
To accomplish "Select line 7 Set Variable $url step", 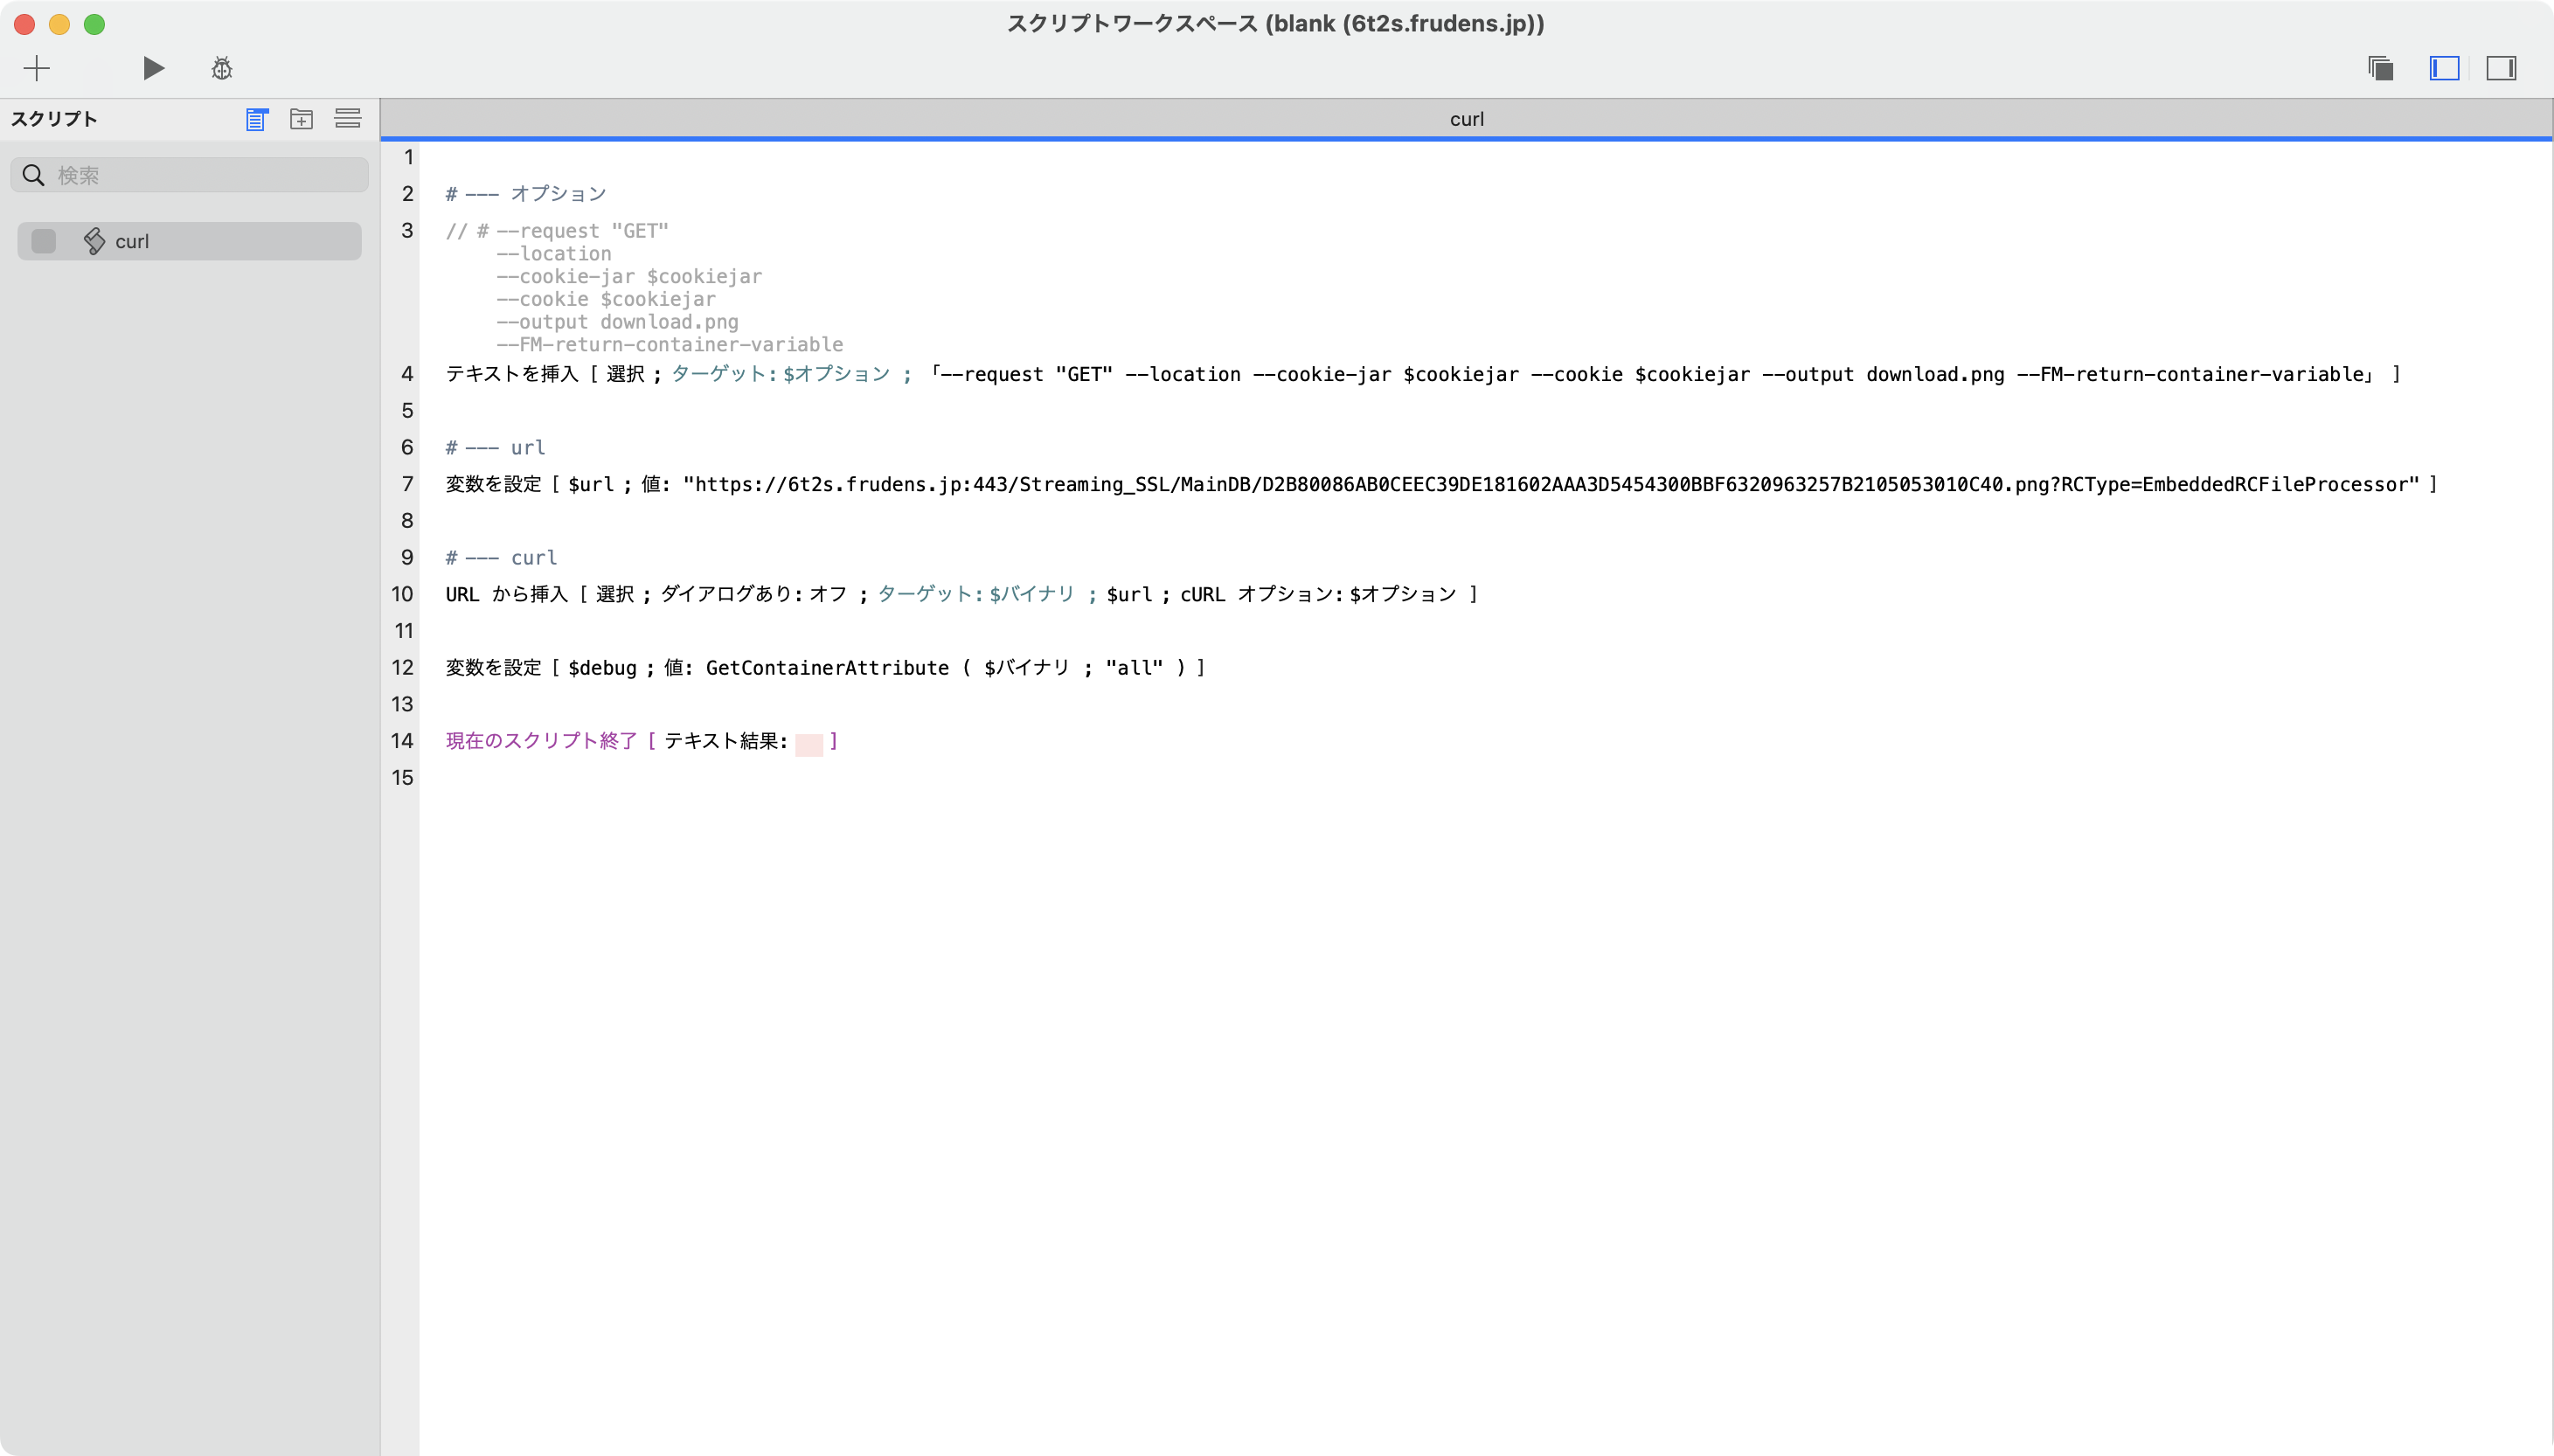I will 1441,484.
